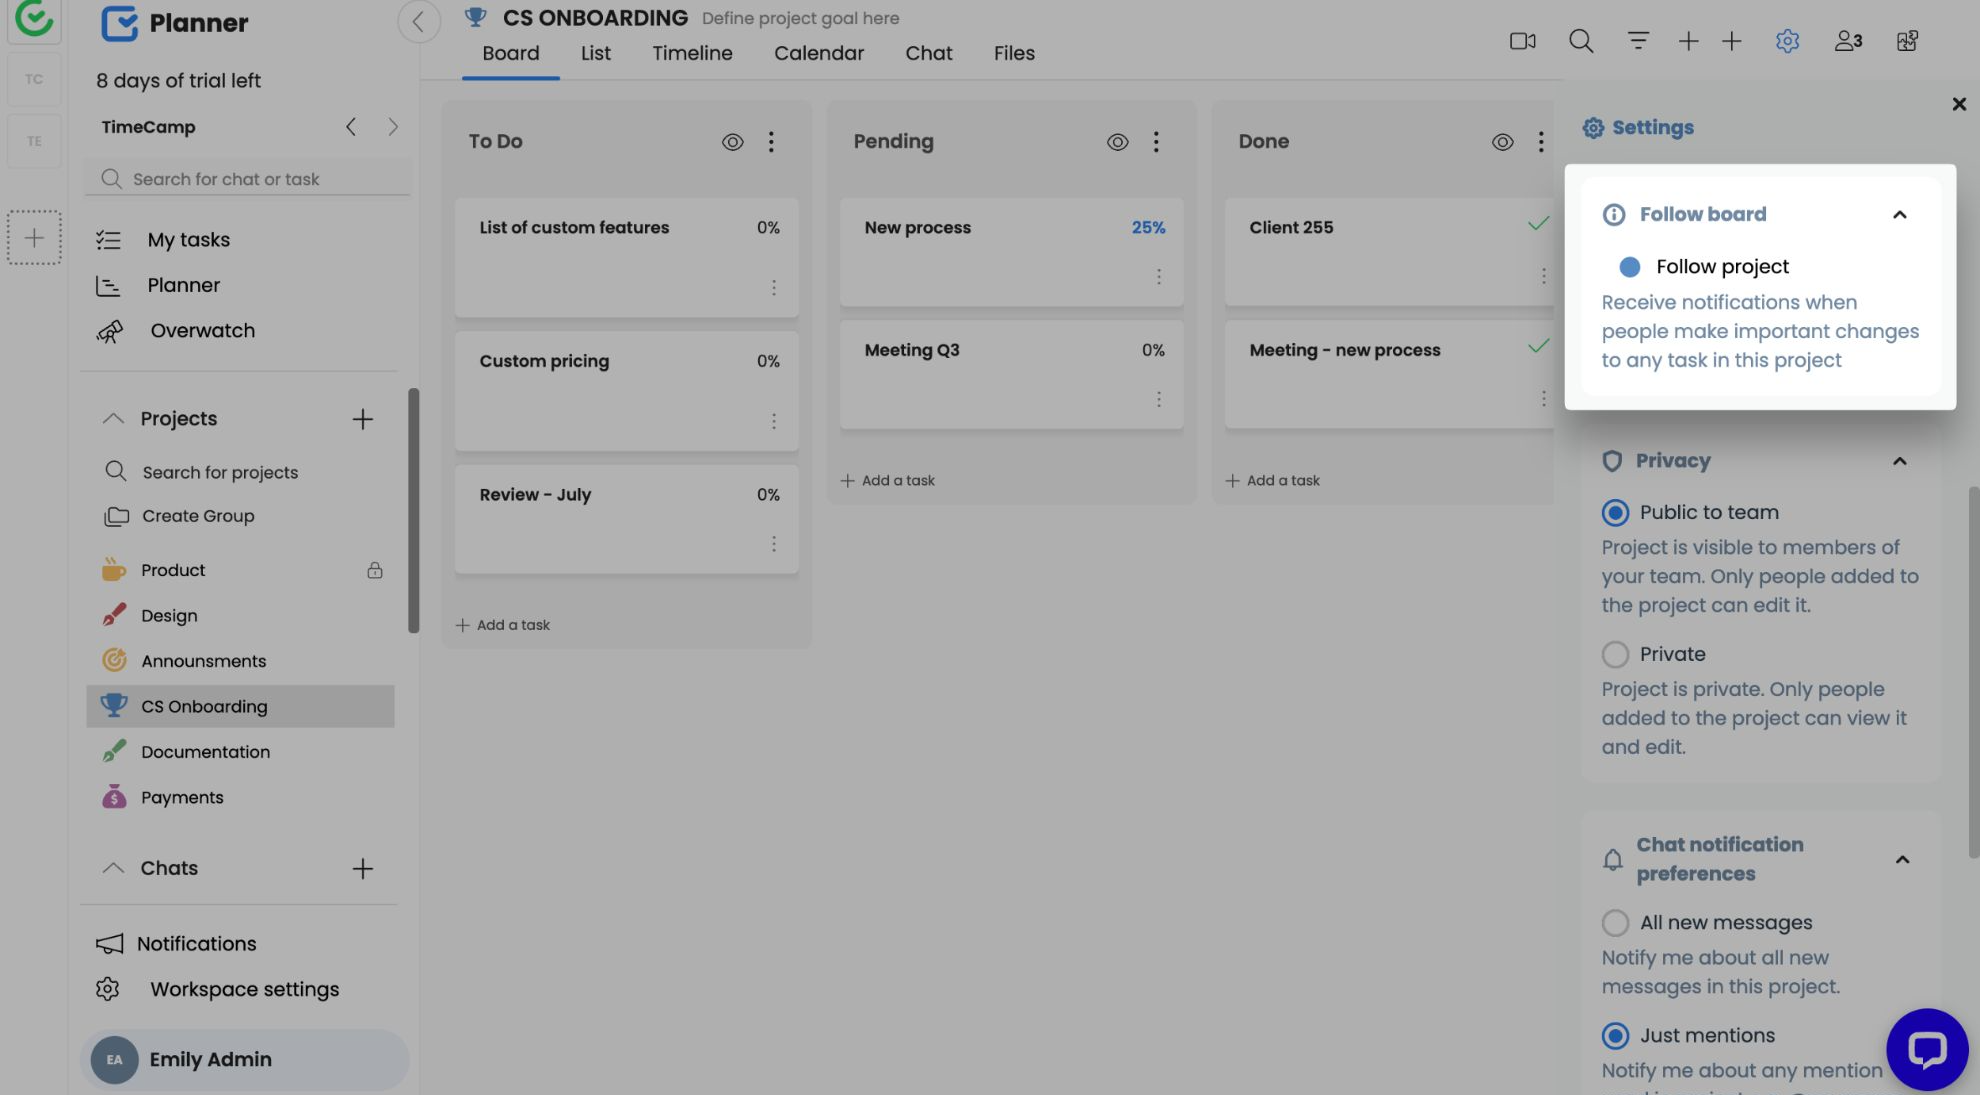Open the live chat support bubble
Image resolution: width=1980 pixels, height=1095 pixels.
pyautogui.click(x=1926, y=1049)
